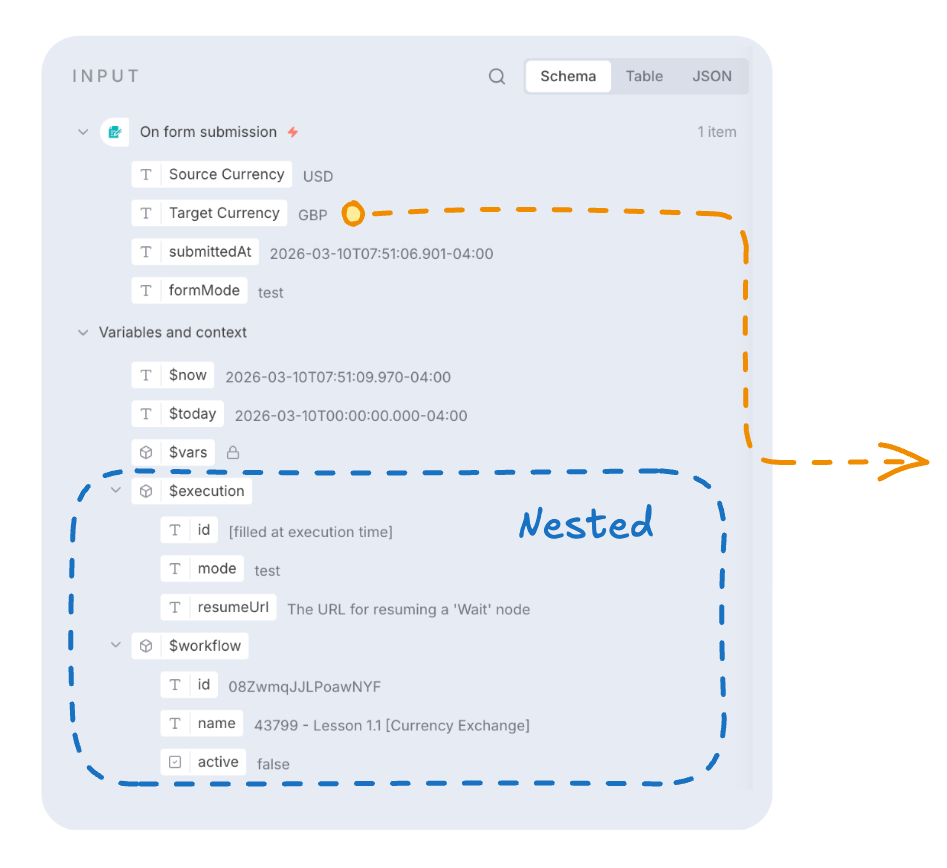Click the Target Currency field pill
Screen dimensions: 947x868
pos(210,213)
